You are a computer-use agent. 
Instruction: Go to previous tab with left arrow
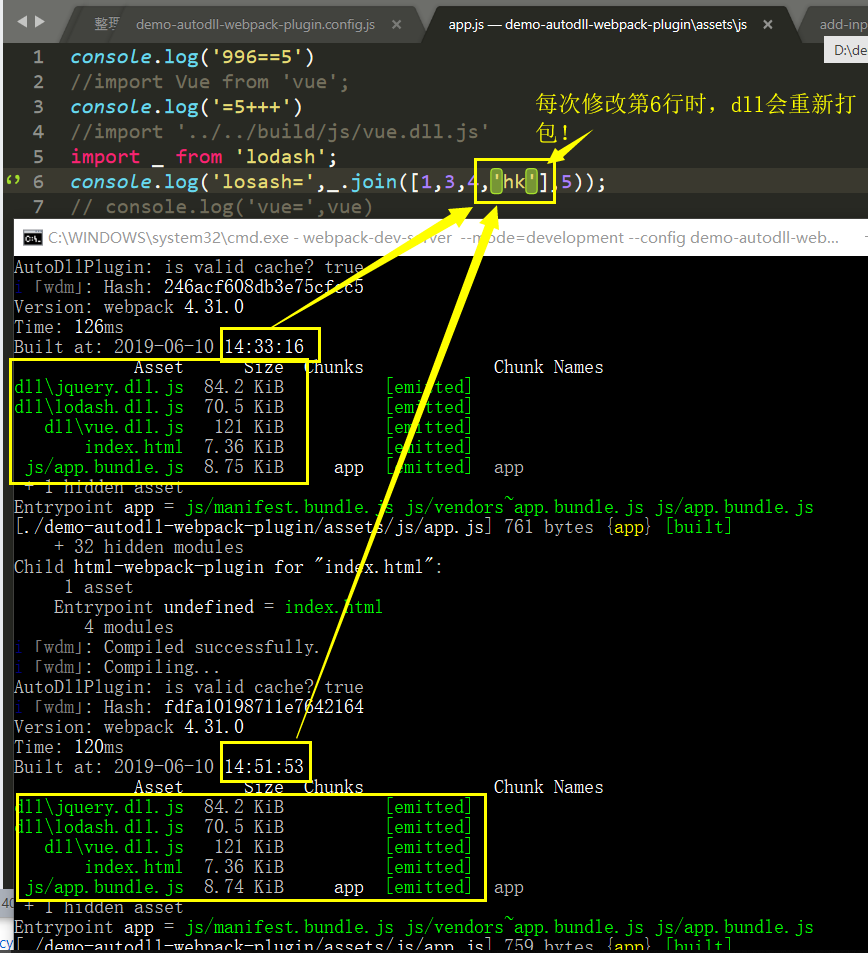[22, 22]
